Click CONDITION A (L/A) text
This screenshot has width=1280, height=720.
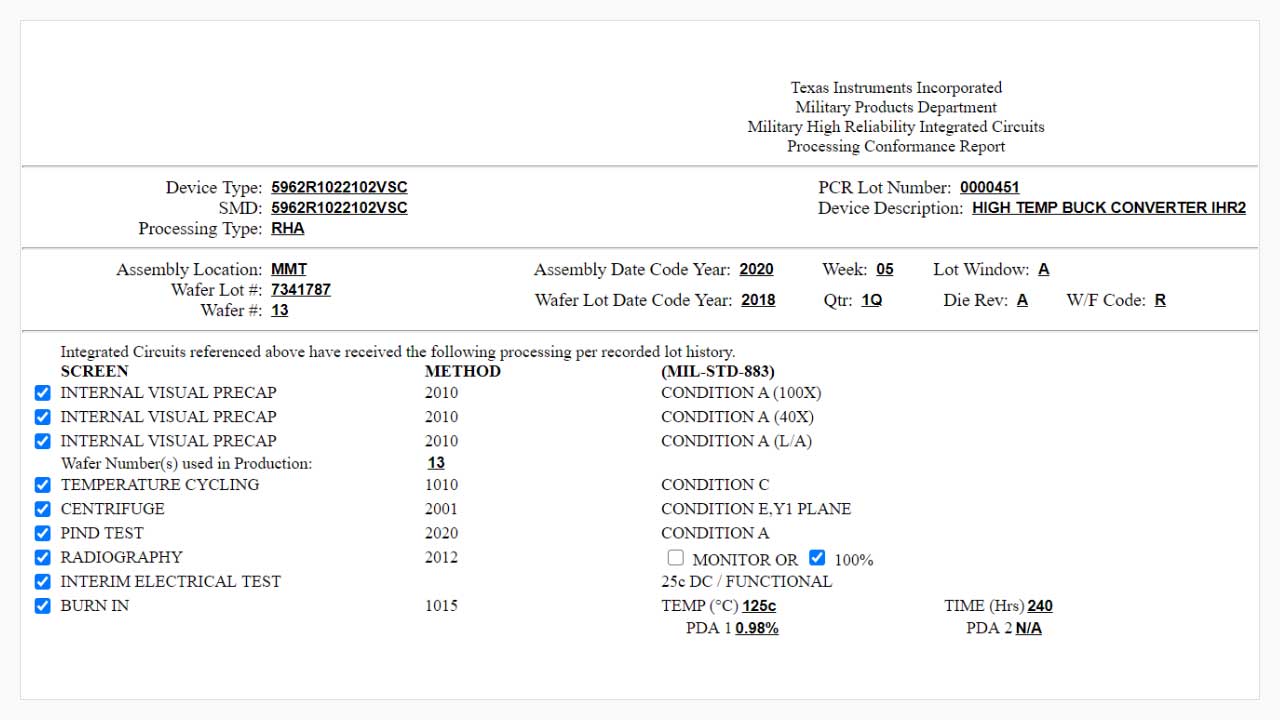coord(737,441)
